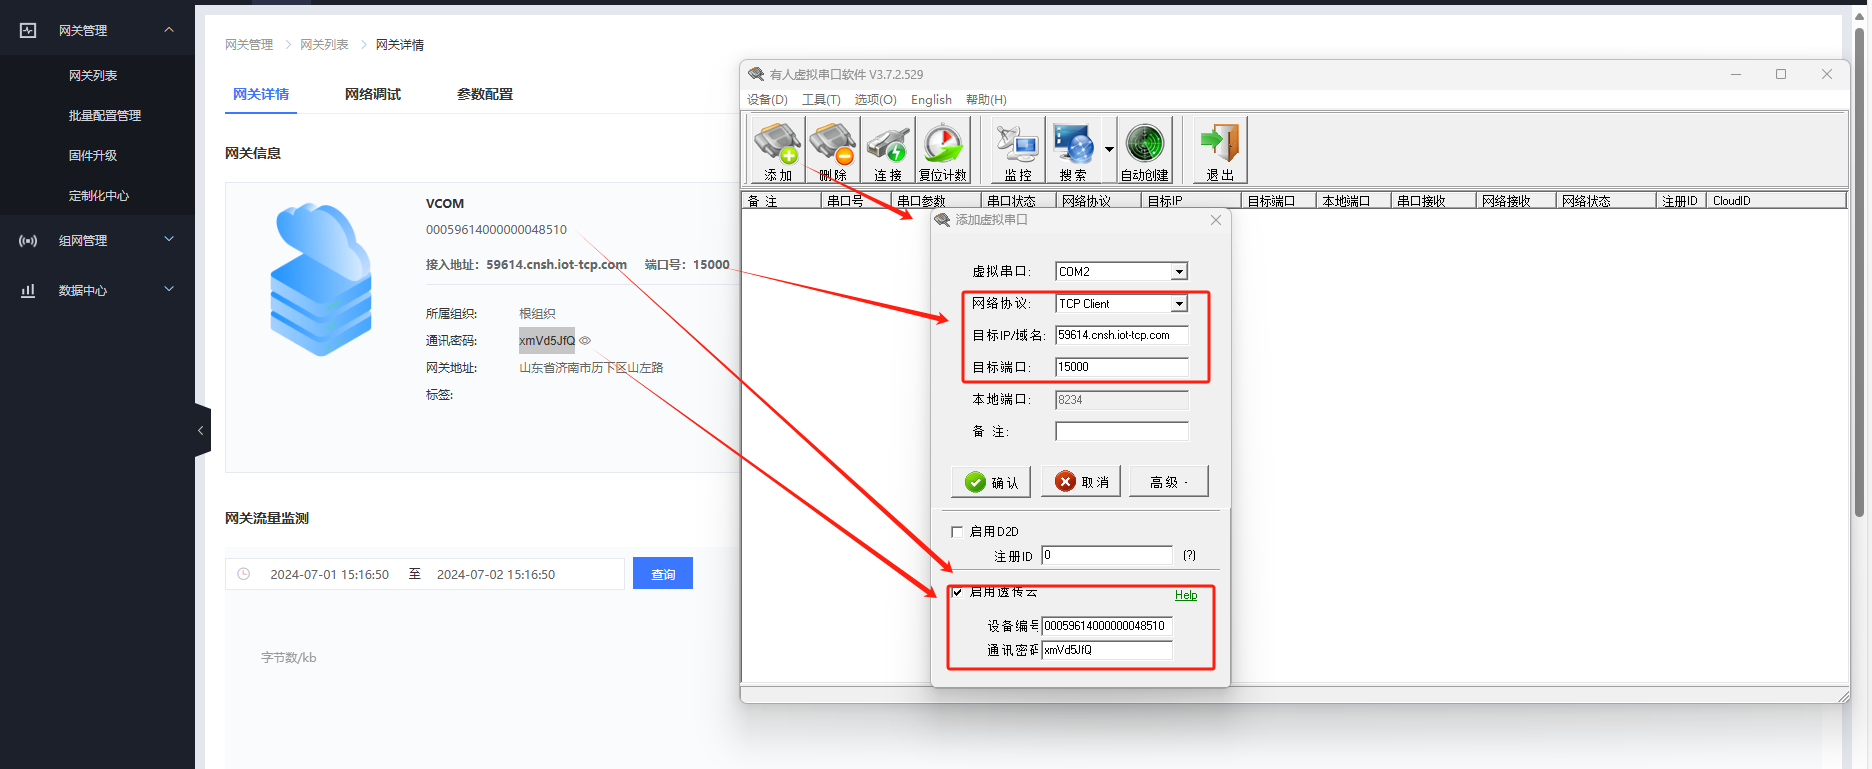Image resolution: width=1872 pixels, height=769 pixels.
Task: Click the 确认 confirm button
Action: [991, 482]
